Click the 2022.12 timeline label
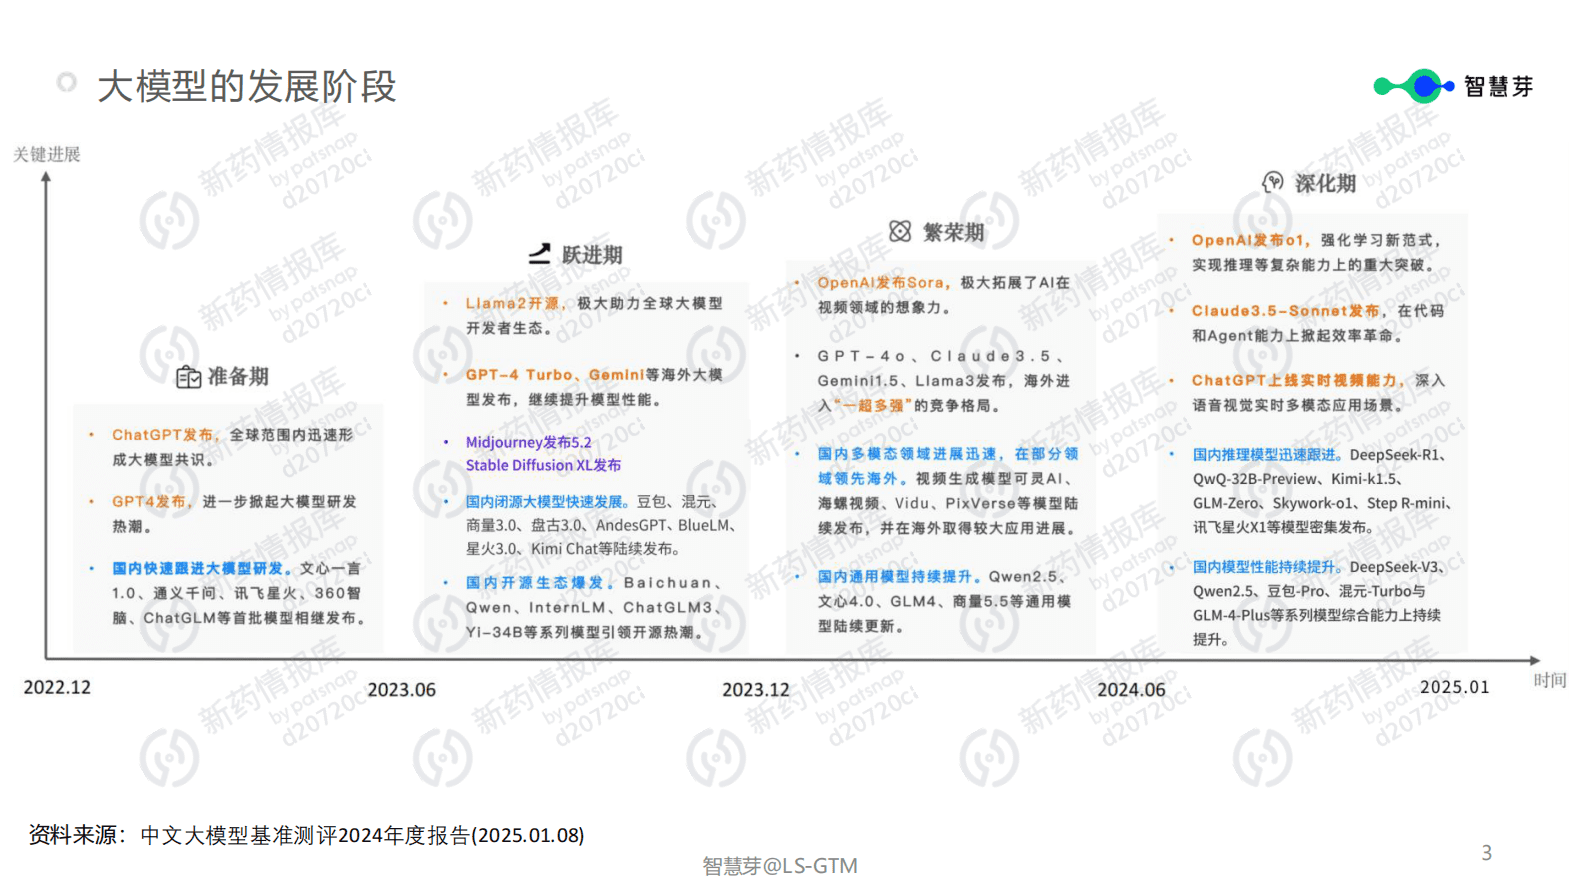Image resolution: width=1587 pixels, height=892 pixels. [x=57, y=688]
